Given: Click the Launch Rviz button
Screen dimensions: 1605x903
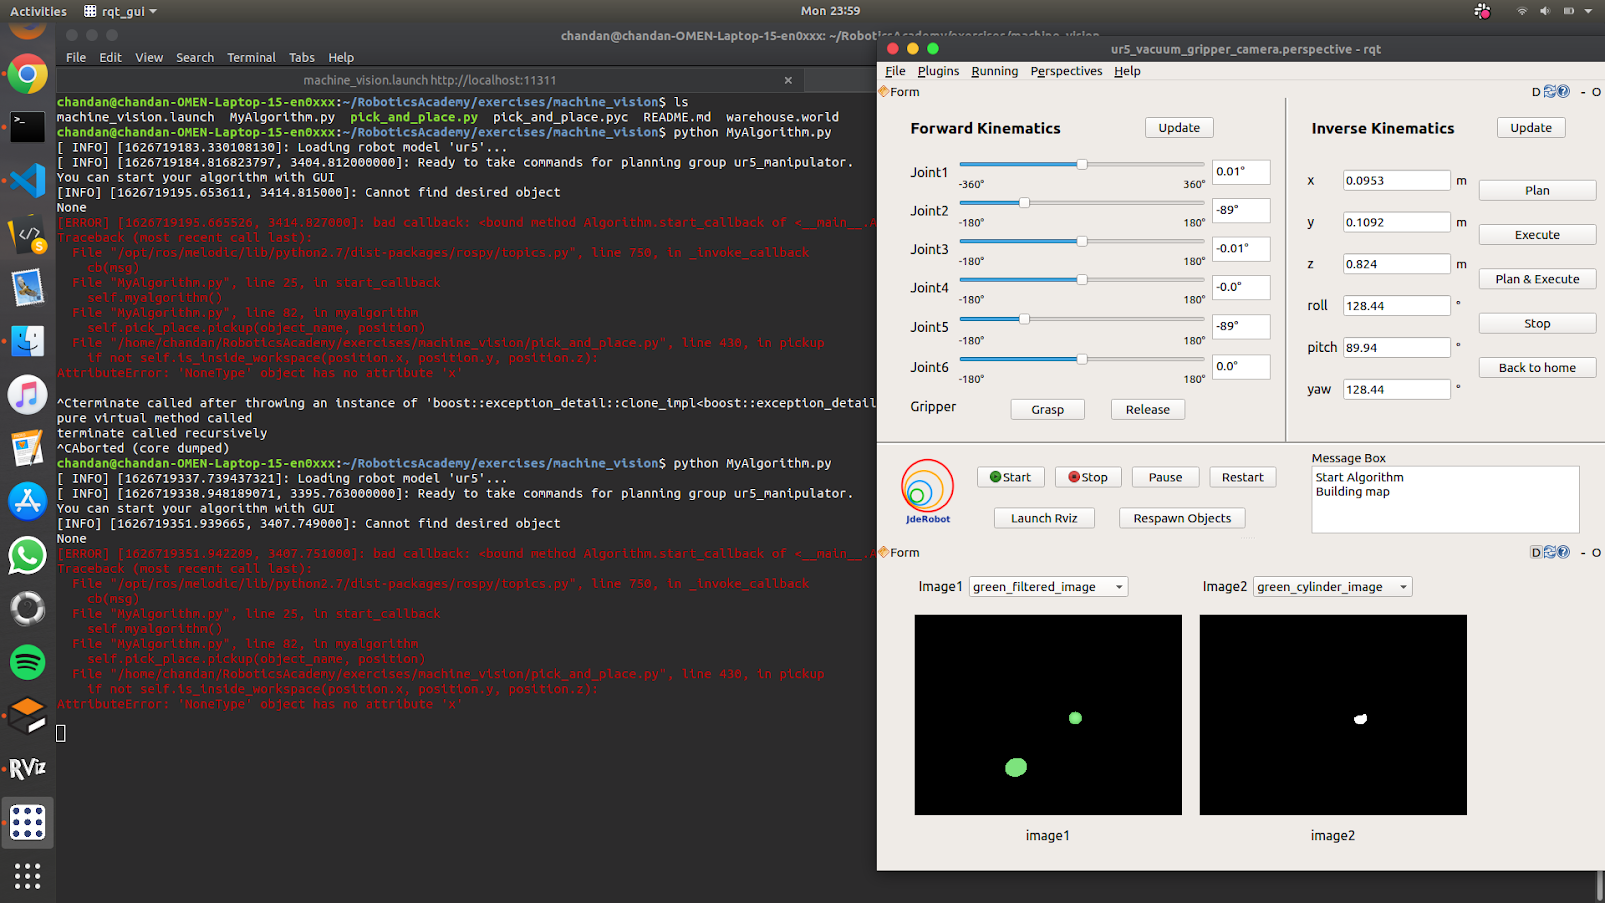Looking at the screenshot, I should click(1043, 518).
